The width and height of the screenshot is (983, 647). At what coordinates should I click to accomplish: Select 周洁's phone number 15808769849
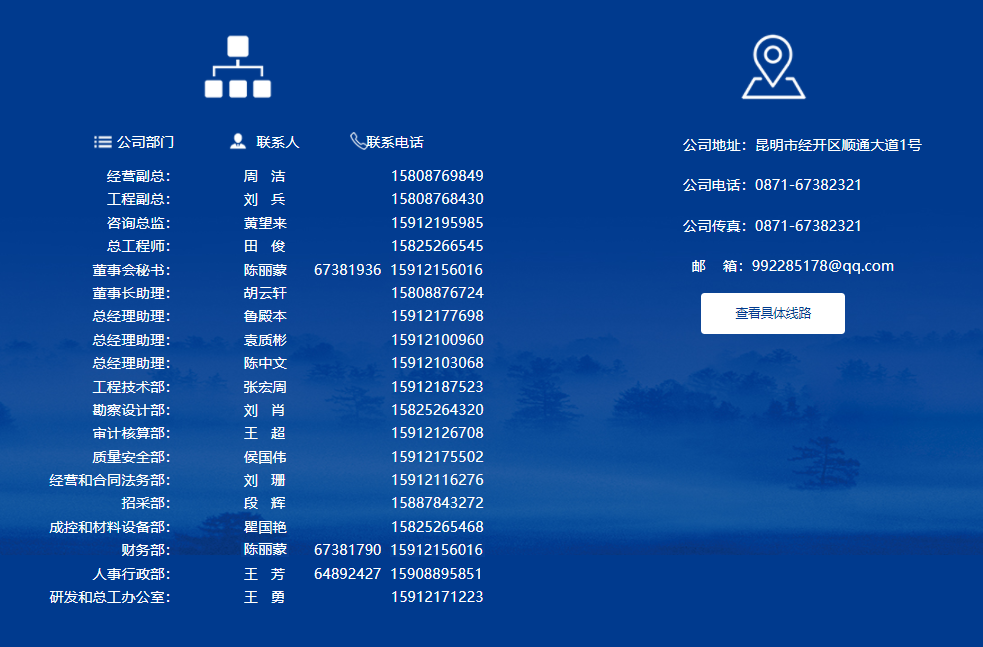tap(437, 175)
